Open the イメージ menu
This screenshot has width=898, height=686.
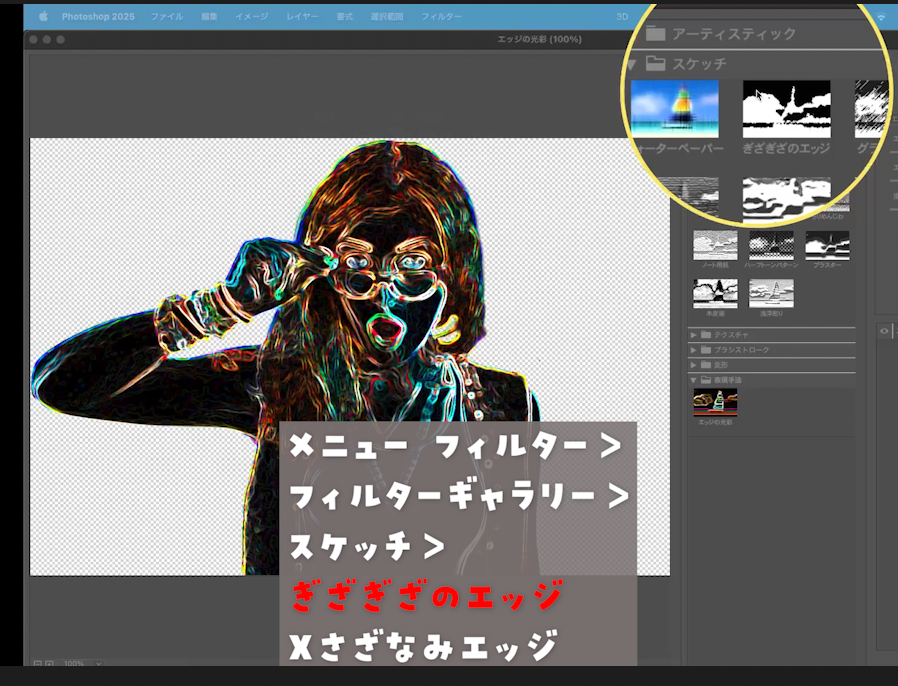[x=251, y=17]
